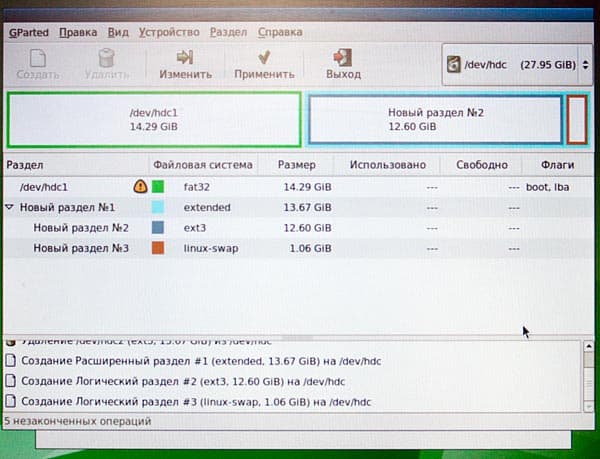Click the orange linux-swap color swatch
This screenshot has width=600, height=459.
(x=158, y=248)
